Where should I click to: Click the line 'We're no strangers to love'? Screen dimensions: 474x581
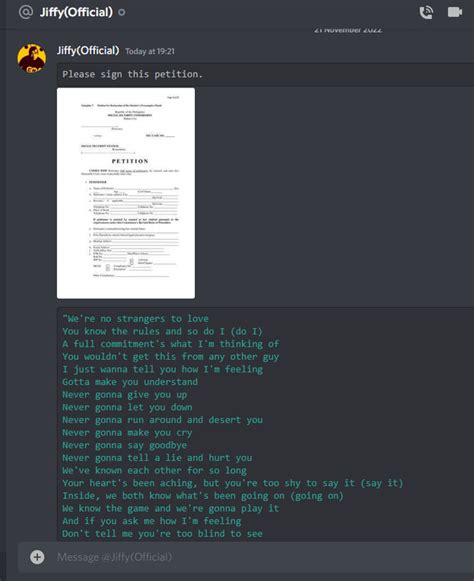point(136,319)
